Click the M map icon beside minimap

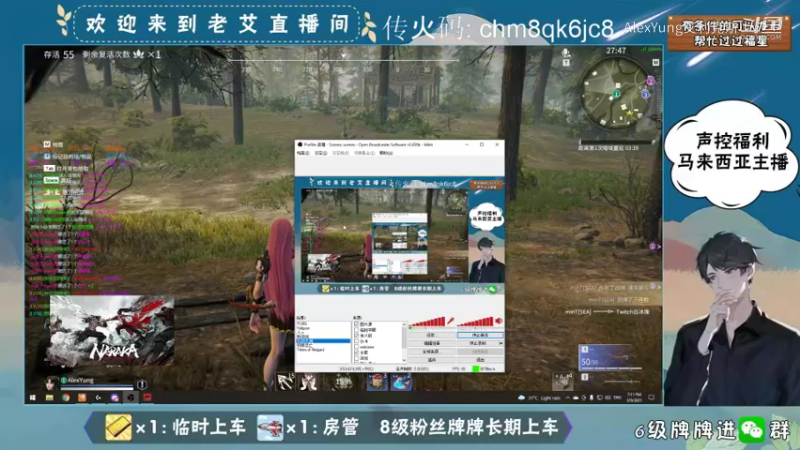[656, 62]
